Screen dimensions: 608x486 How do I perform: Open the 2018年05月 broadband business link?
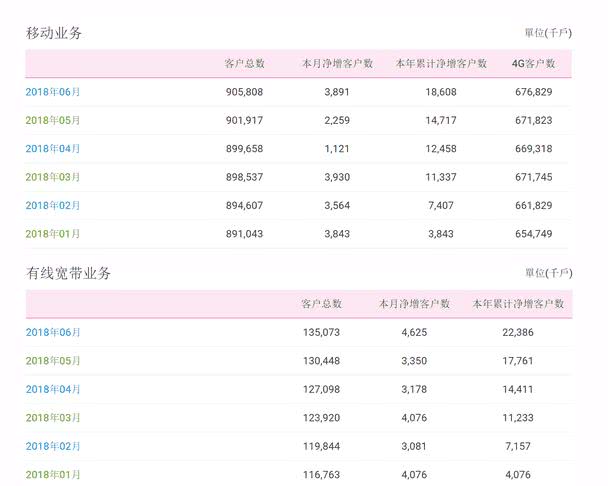pos(53,361)
